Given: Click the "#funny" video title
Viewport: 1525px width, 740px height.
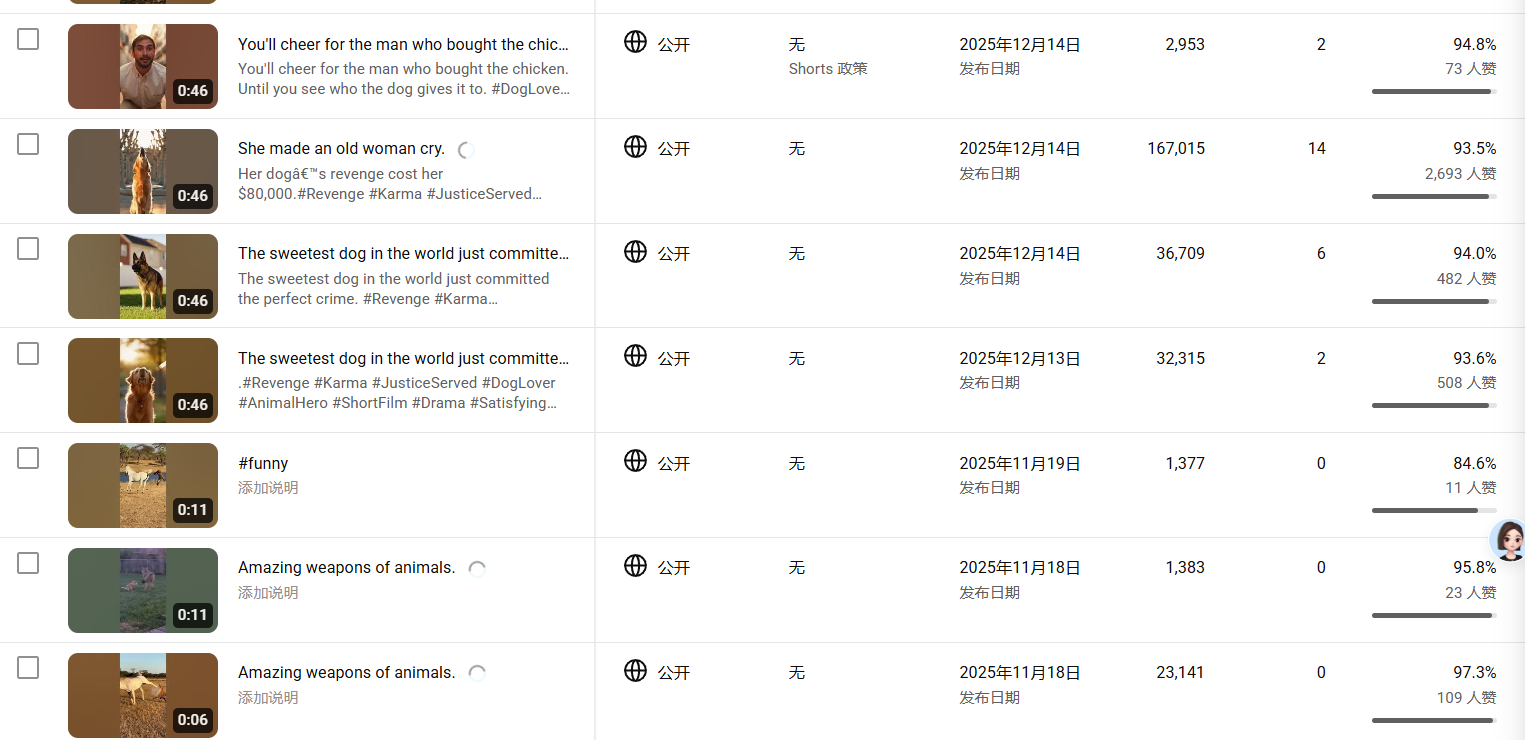Looking at the screenshot, I should pos(263,463).
